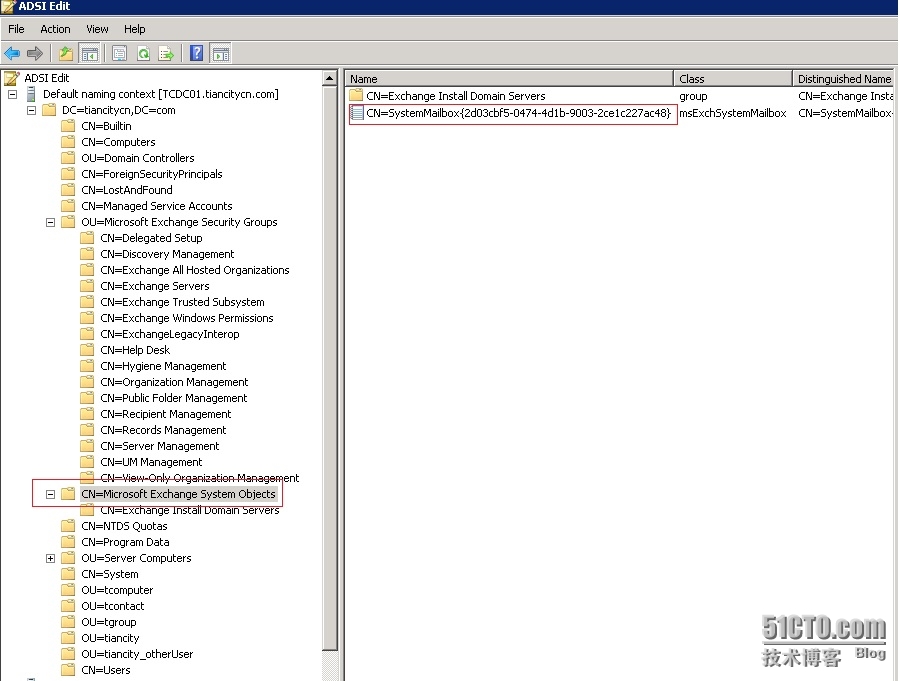
Task: Click the server icon of Default naming context
Action: click(x=31, y=94)
